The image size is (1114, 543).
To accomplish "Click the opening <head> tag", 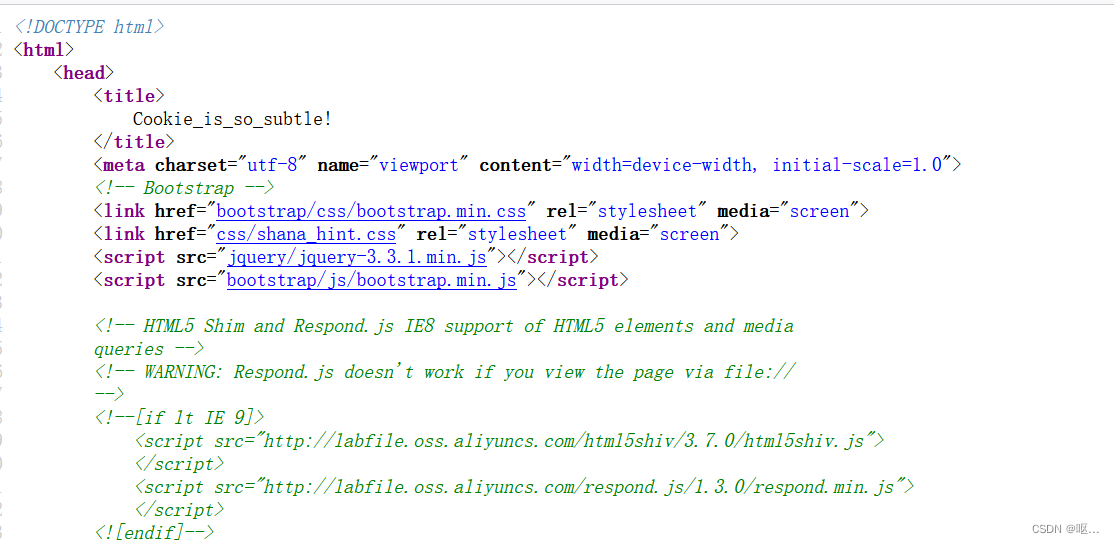I will click(x=84, y=73).
